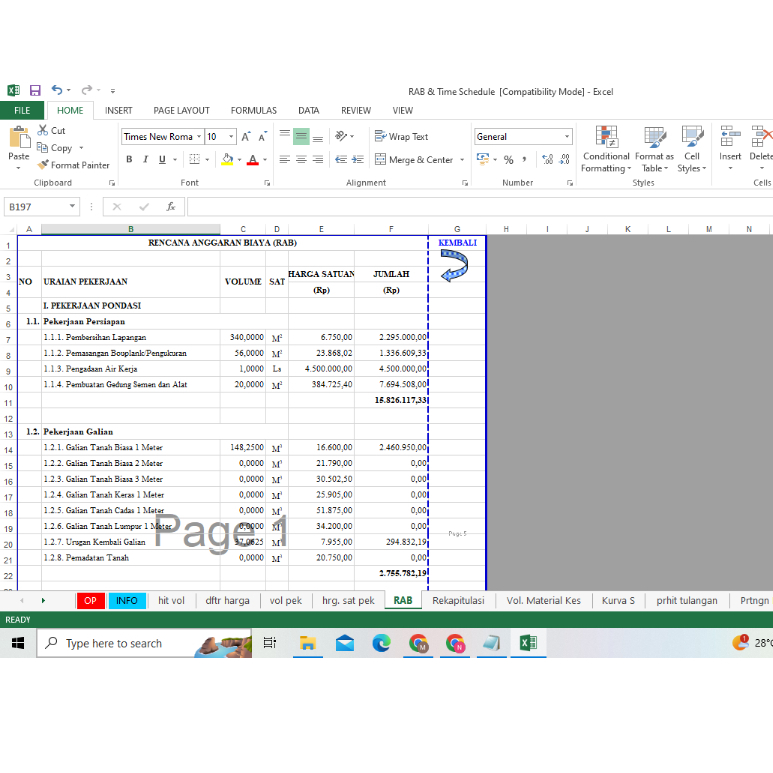Image resolution: width=773 pixels, height=773 pixels.
Task: Open the FORMULAS ribbon tab
Action: click(253, 111)
